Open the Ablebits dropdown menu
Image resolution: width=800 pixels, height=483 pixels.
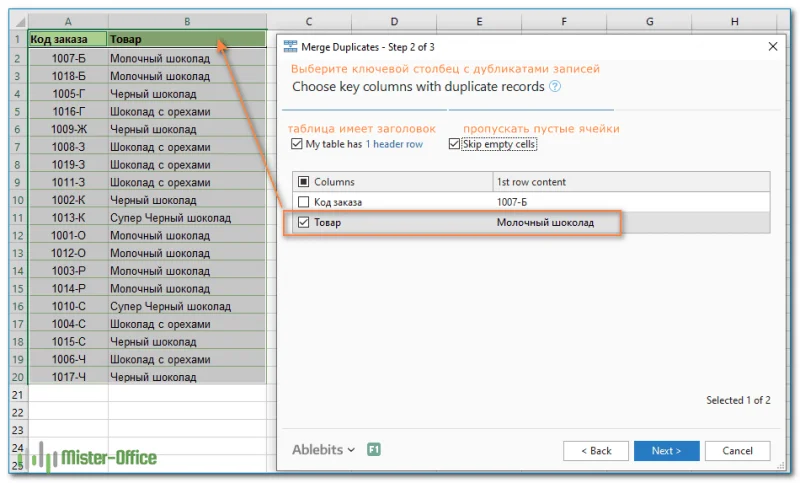pyautogui.click(x=323, y=450)
